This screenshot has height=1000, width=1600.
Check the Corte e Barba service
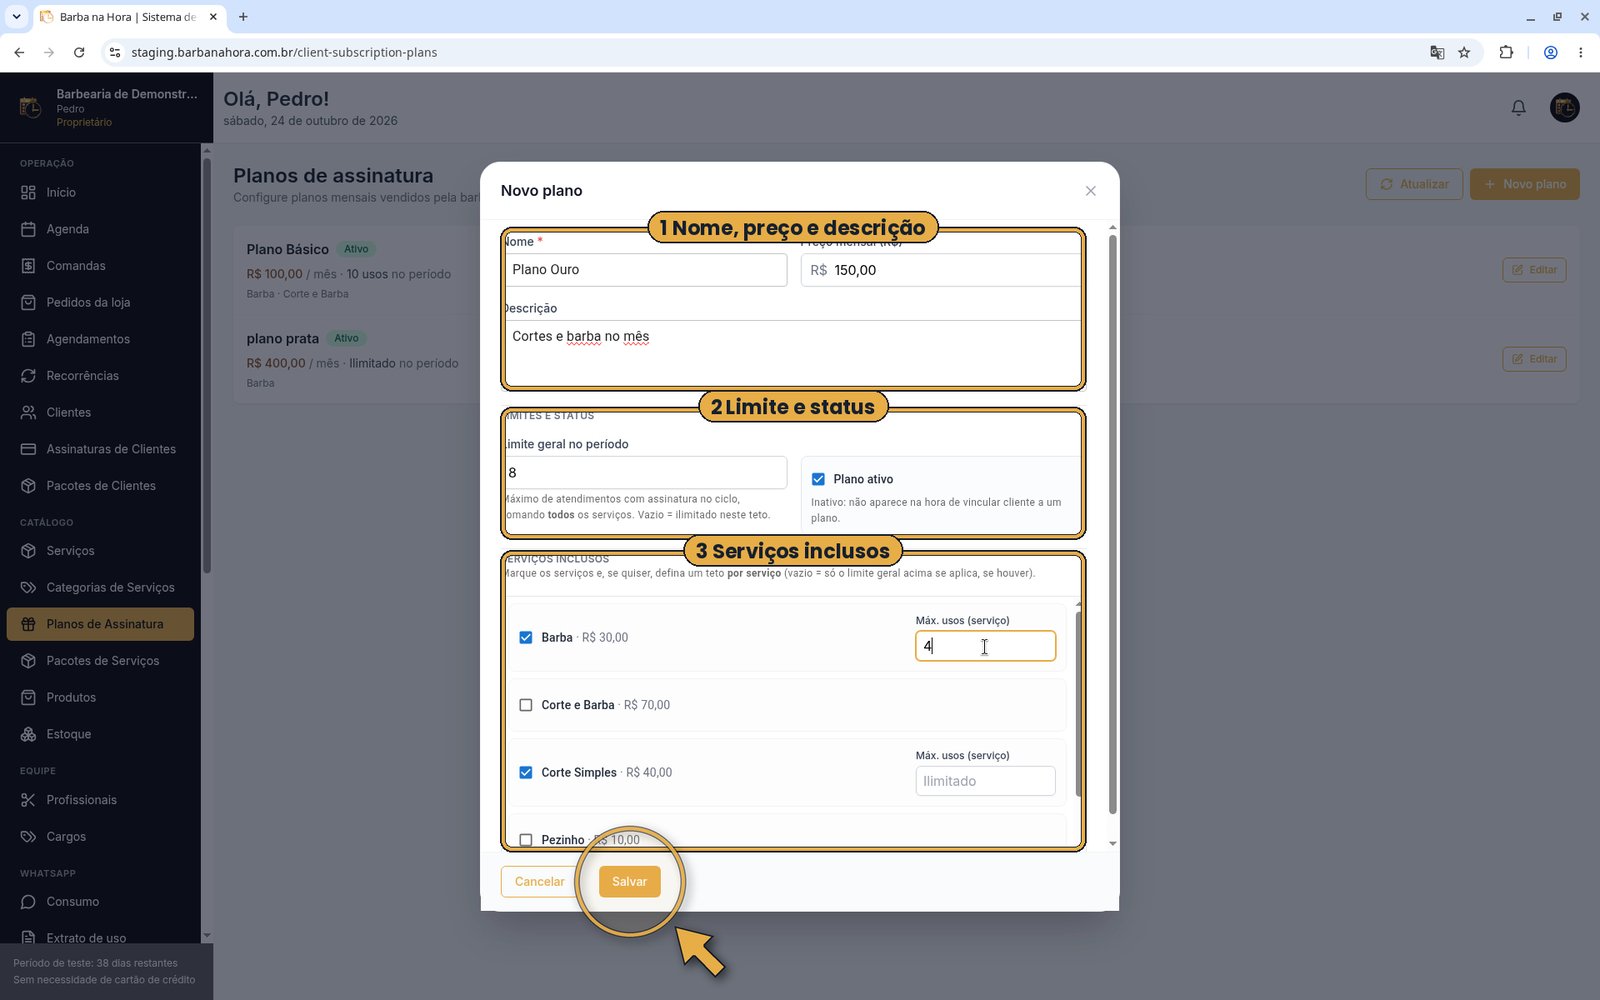[526, 705]
